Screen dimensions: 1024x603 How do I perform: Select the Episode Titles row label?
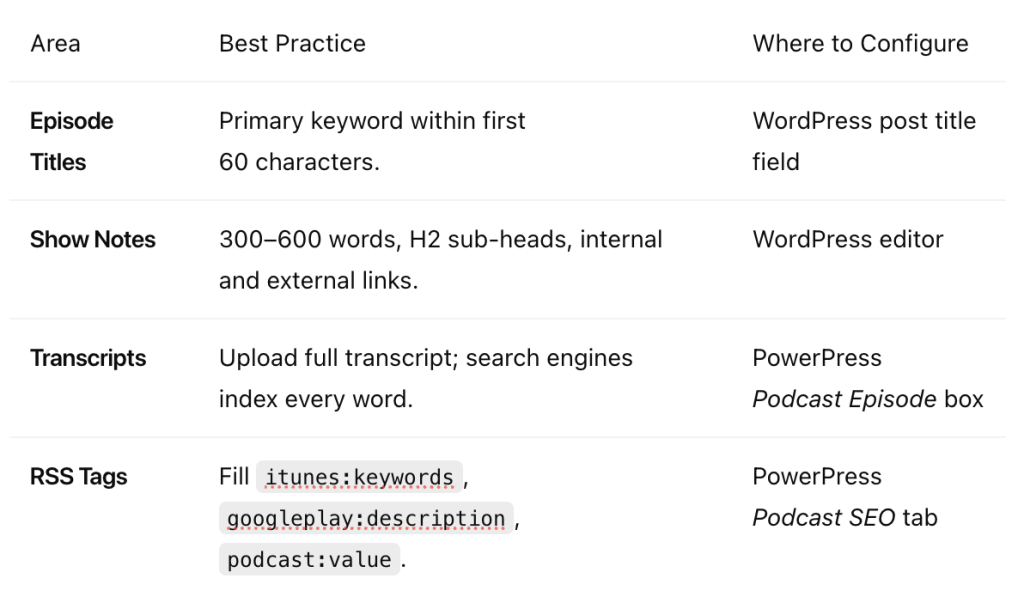tap(72, 141)
